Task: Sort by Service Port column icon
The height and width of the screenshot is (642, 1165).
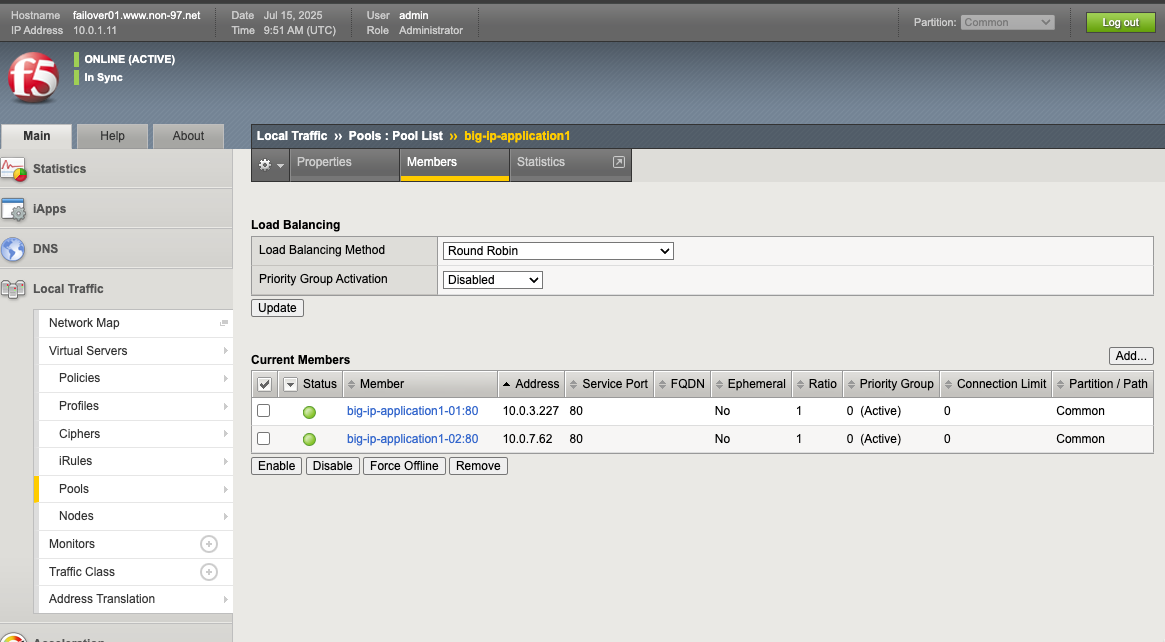Action: coord(574,384)
